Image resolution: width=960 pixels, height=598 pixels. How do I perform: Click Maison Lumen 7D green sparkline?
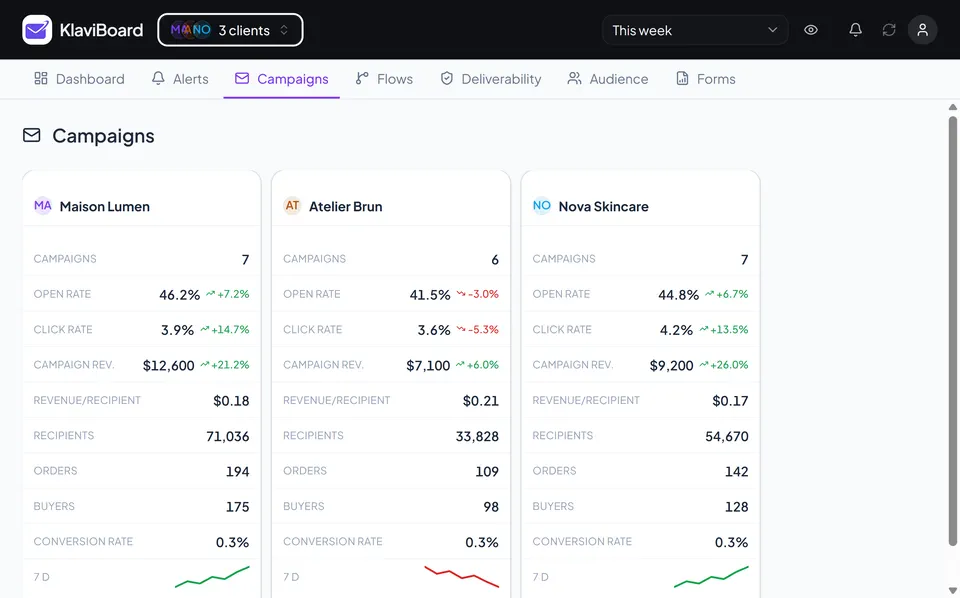(x=212, y=577)
